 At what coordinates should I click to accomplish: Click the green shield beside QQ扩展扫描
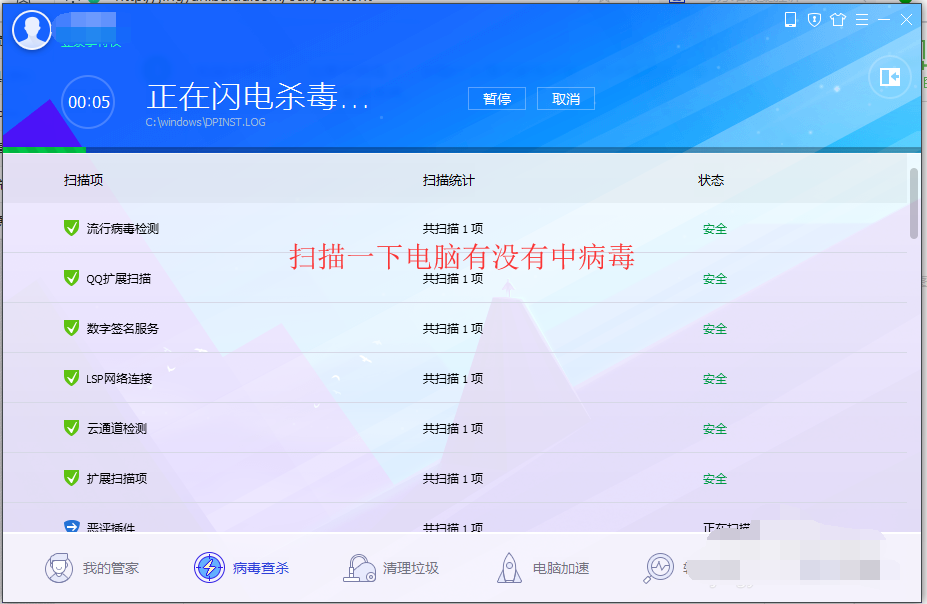coord(72,278)
